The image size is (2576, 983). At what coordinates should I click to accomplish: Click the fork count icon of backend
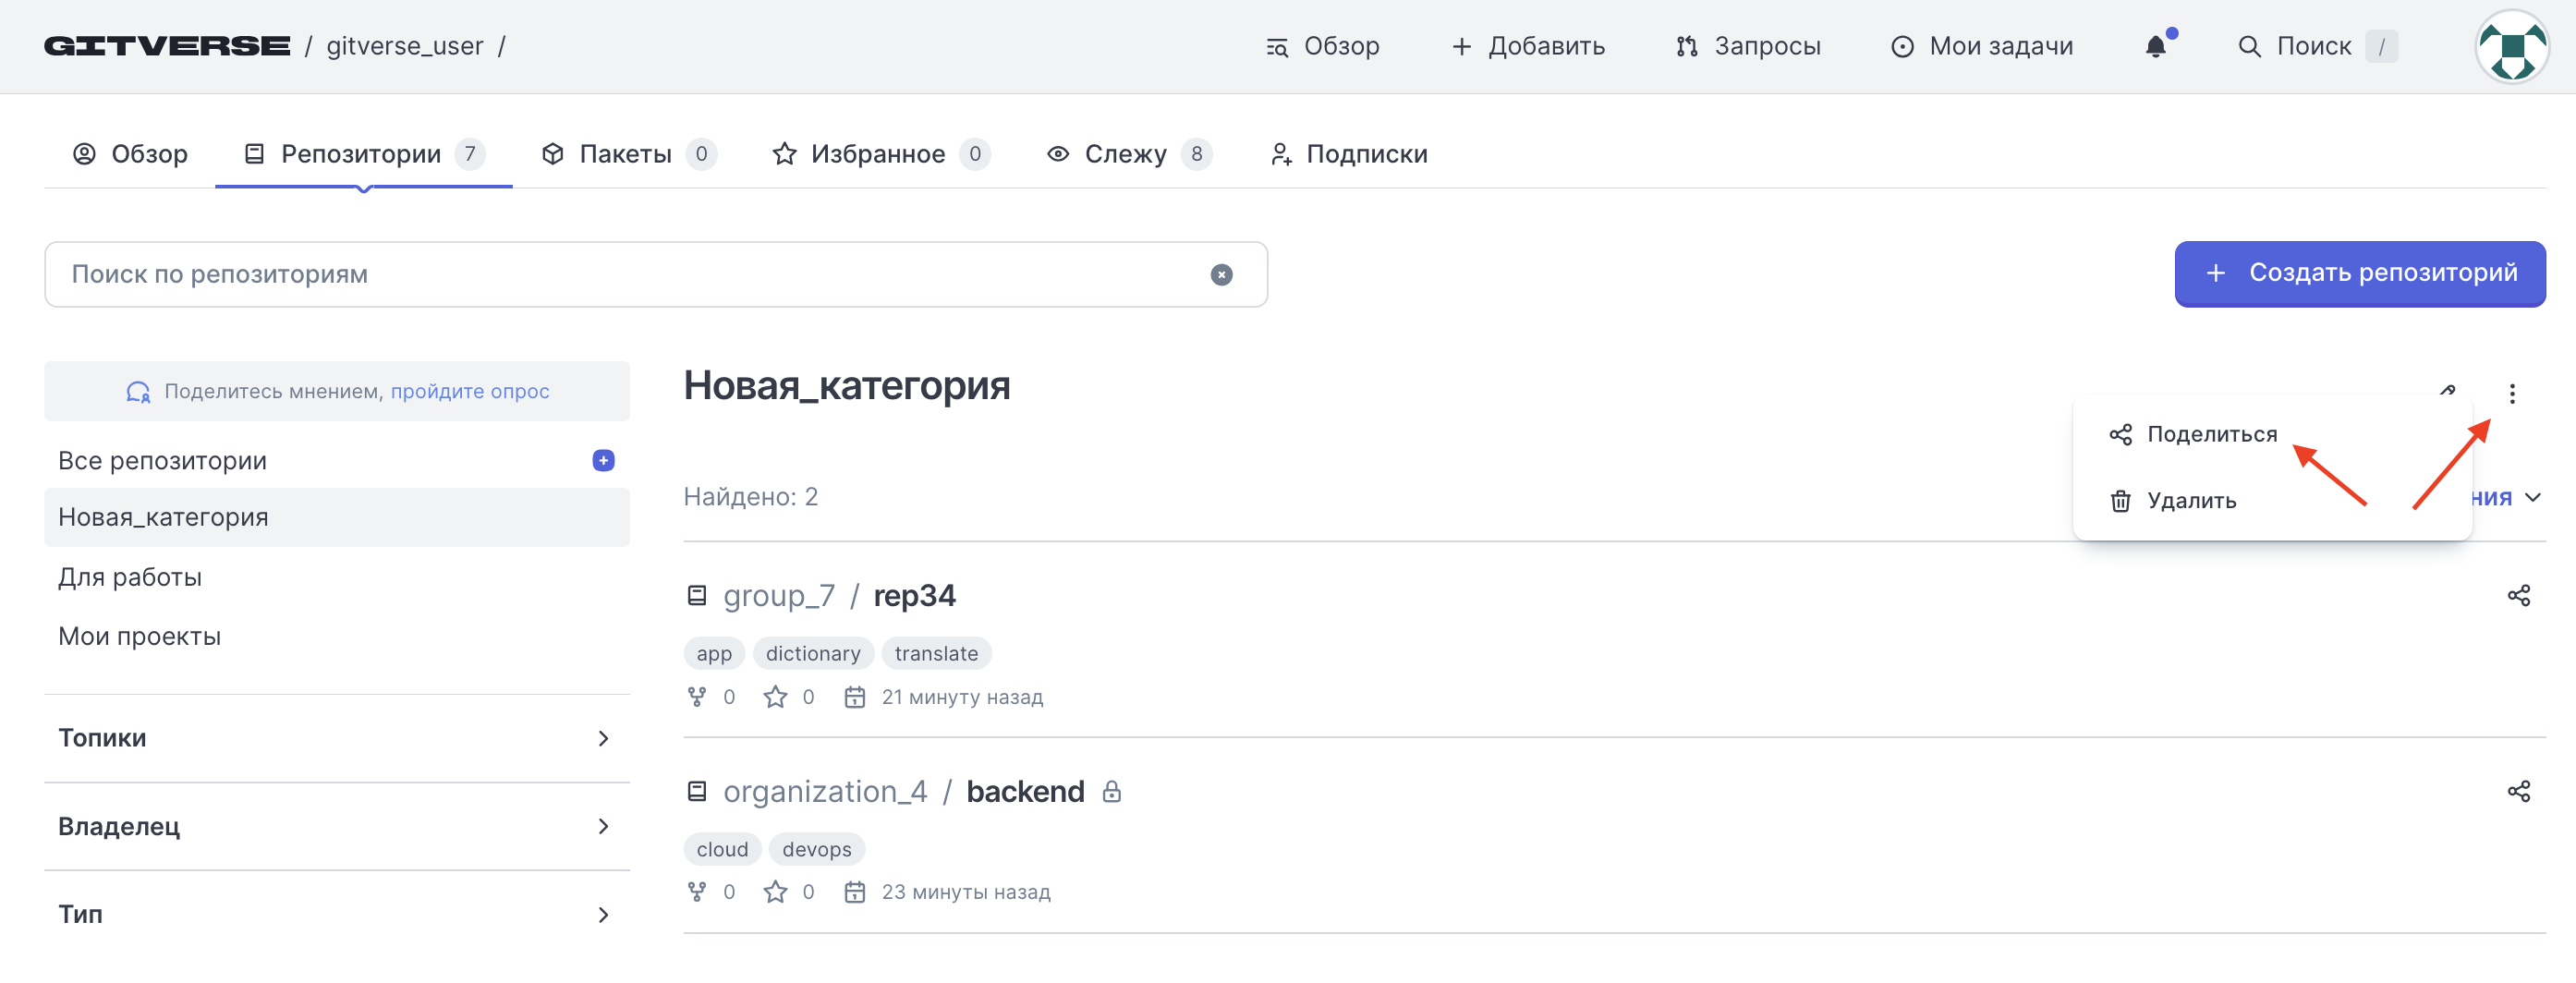coord(697,892)
